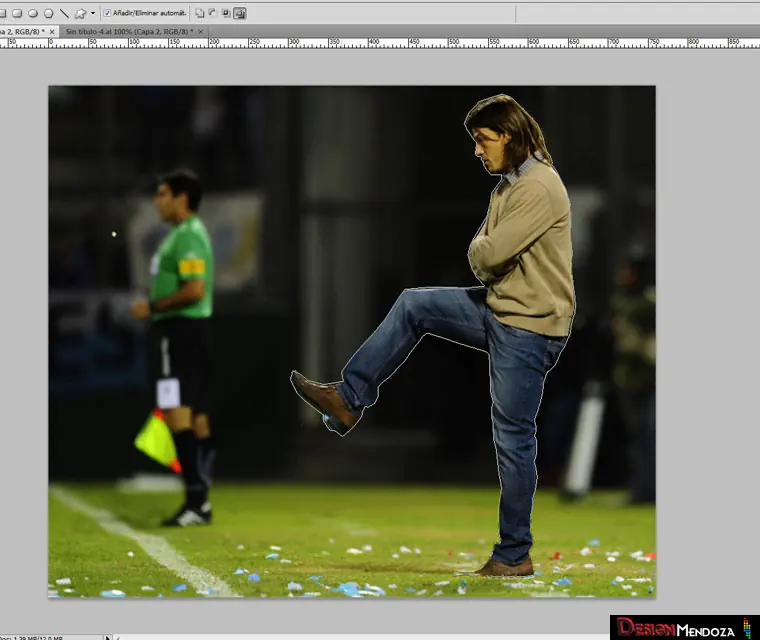Select the Polygon shape tool
The image size is (760, 640).
[x=48, y=14]
